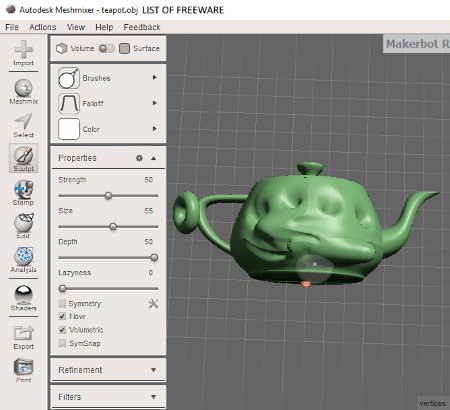This screenshot has height=410, width=450.
Task: Click the teapot handle ring in viewport
Action: click(x=186, y=212)
